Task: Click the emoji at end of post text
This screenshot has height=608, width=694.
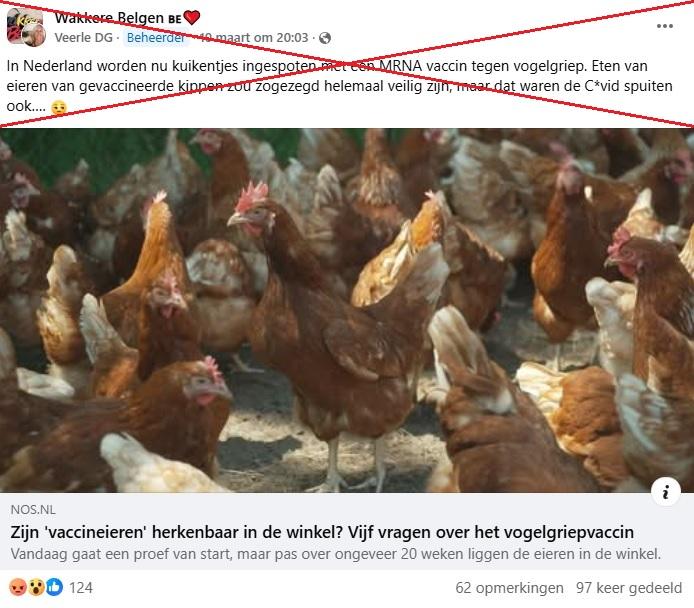Action: (x=59, y=107)
